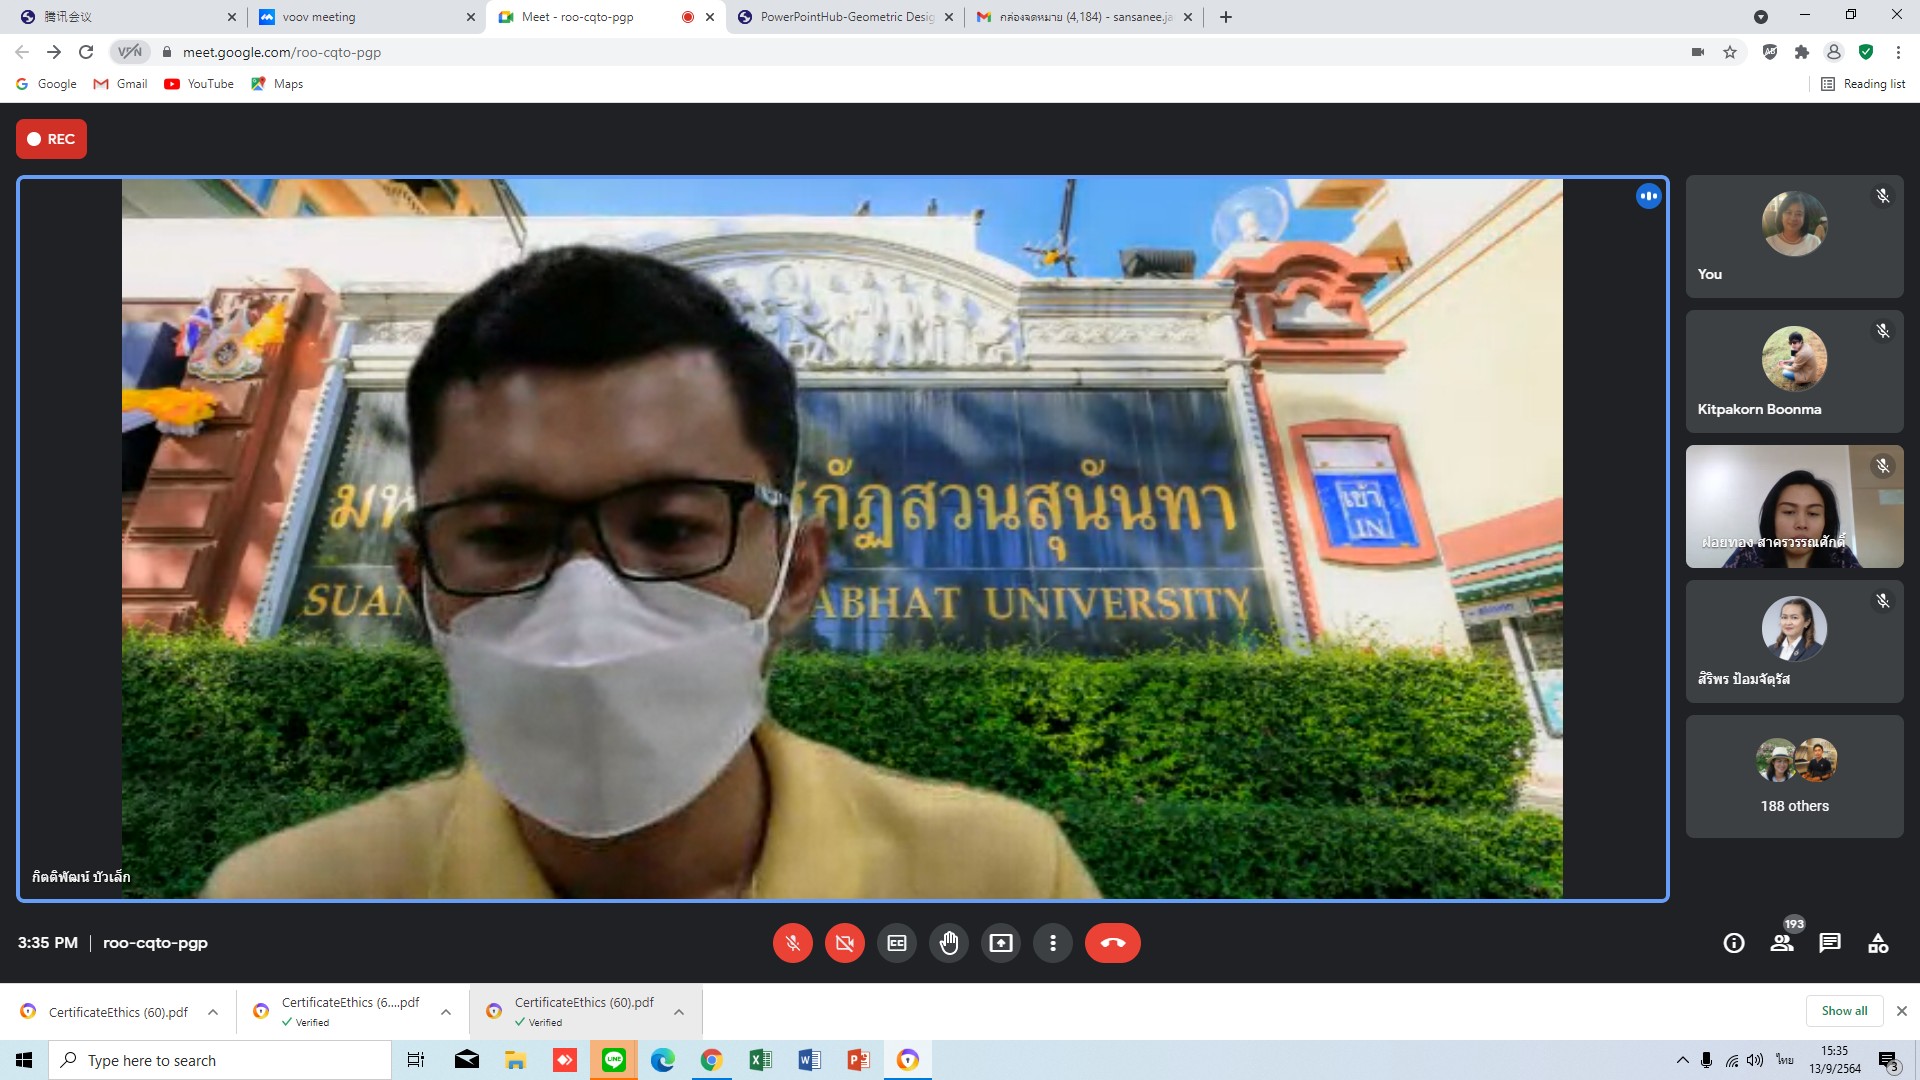Screen dimensions: 1920x1080
Task: Leave the call with red hang-up button
Action: [1112, 943]
